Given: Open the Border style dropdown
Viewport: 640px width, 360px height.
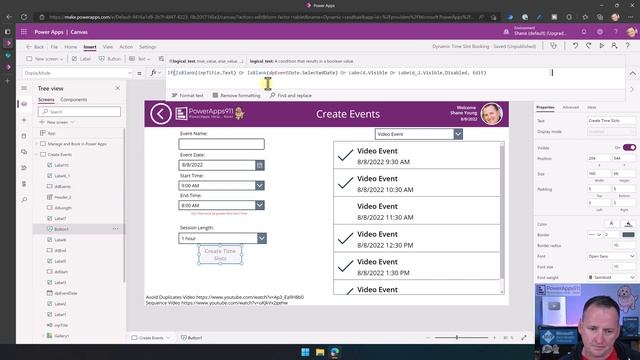Looking at the screenshot, I should pyautogui.click(x=595, y=235).
